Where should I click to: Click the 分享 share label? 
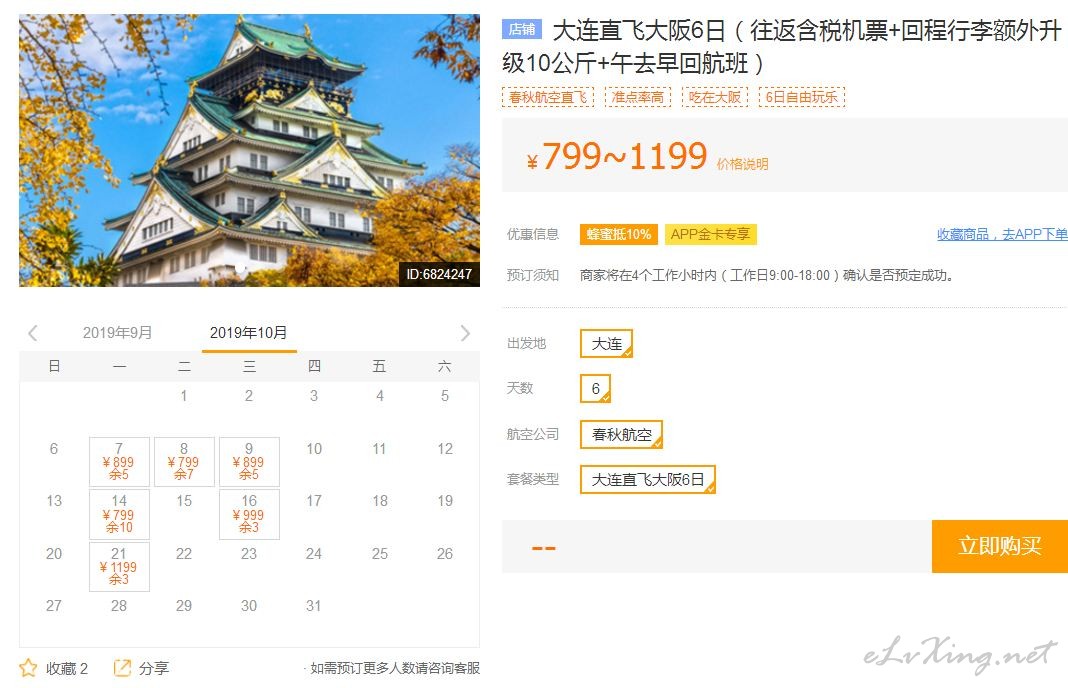pyautogui.click(x=154, y=668)
